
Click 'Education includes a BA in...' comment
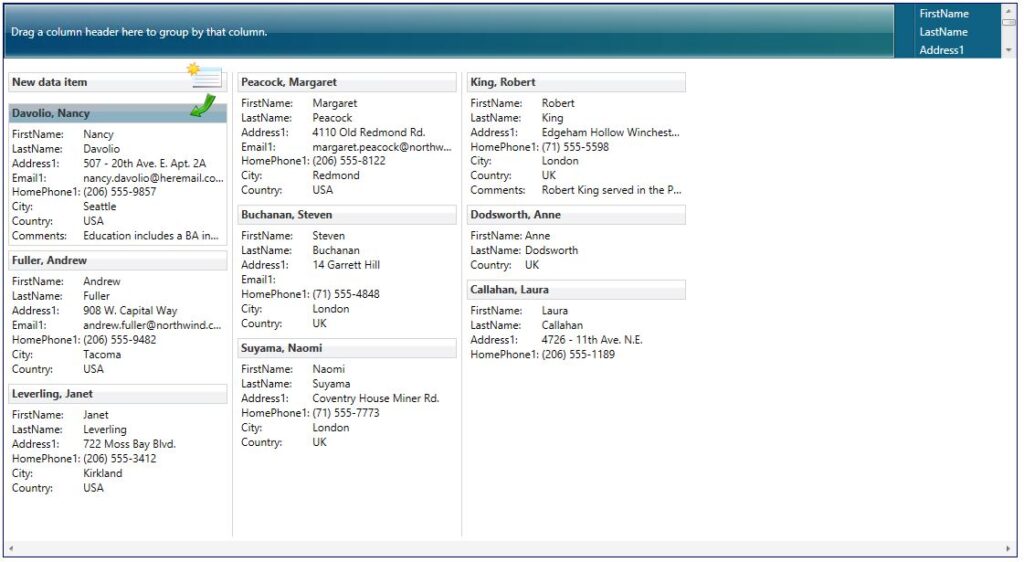[151, 236]
